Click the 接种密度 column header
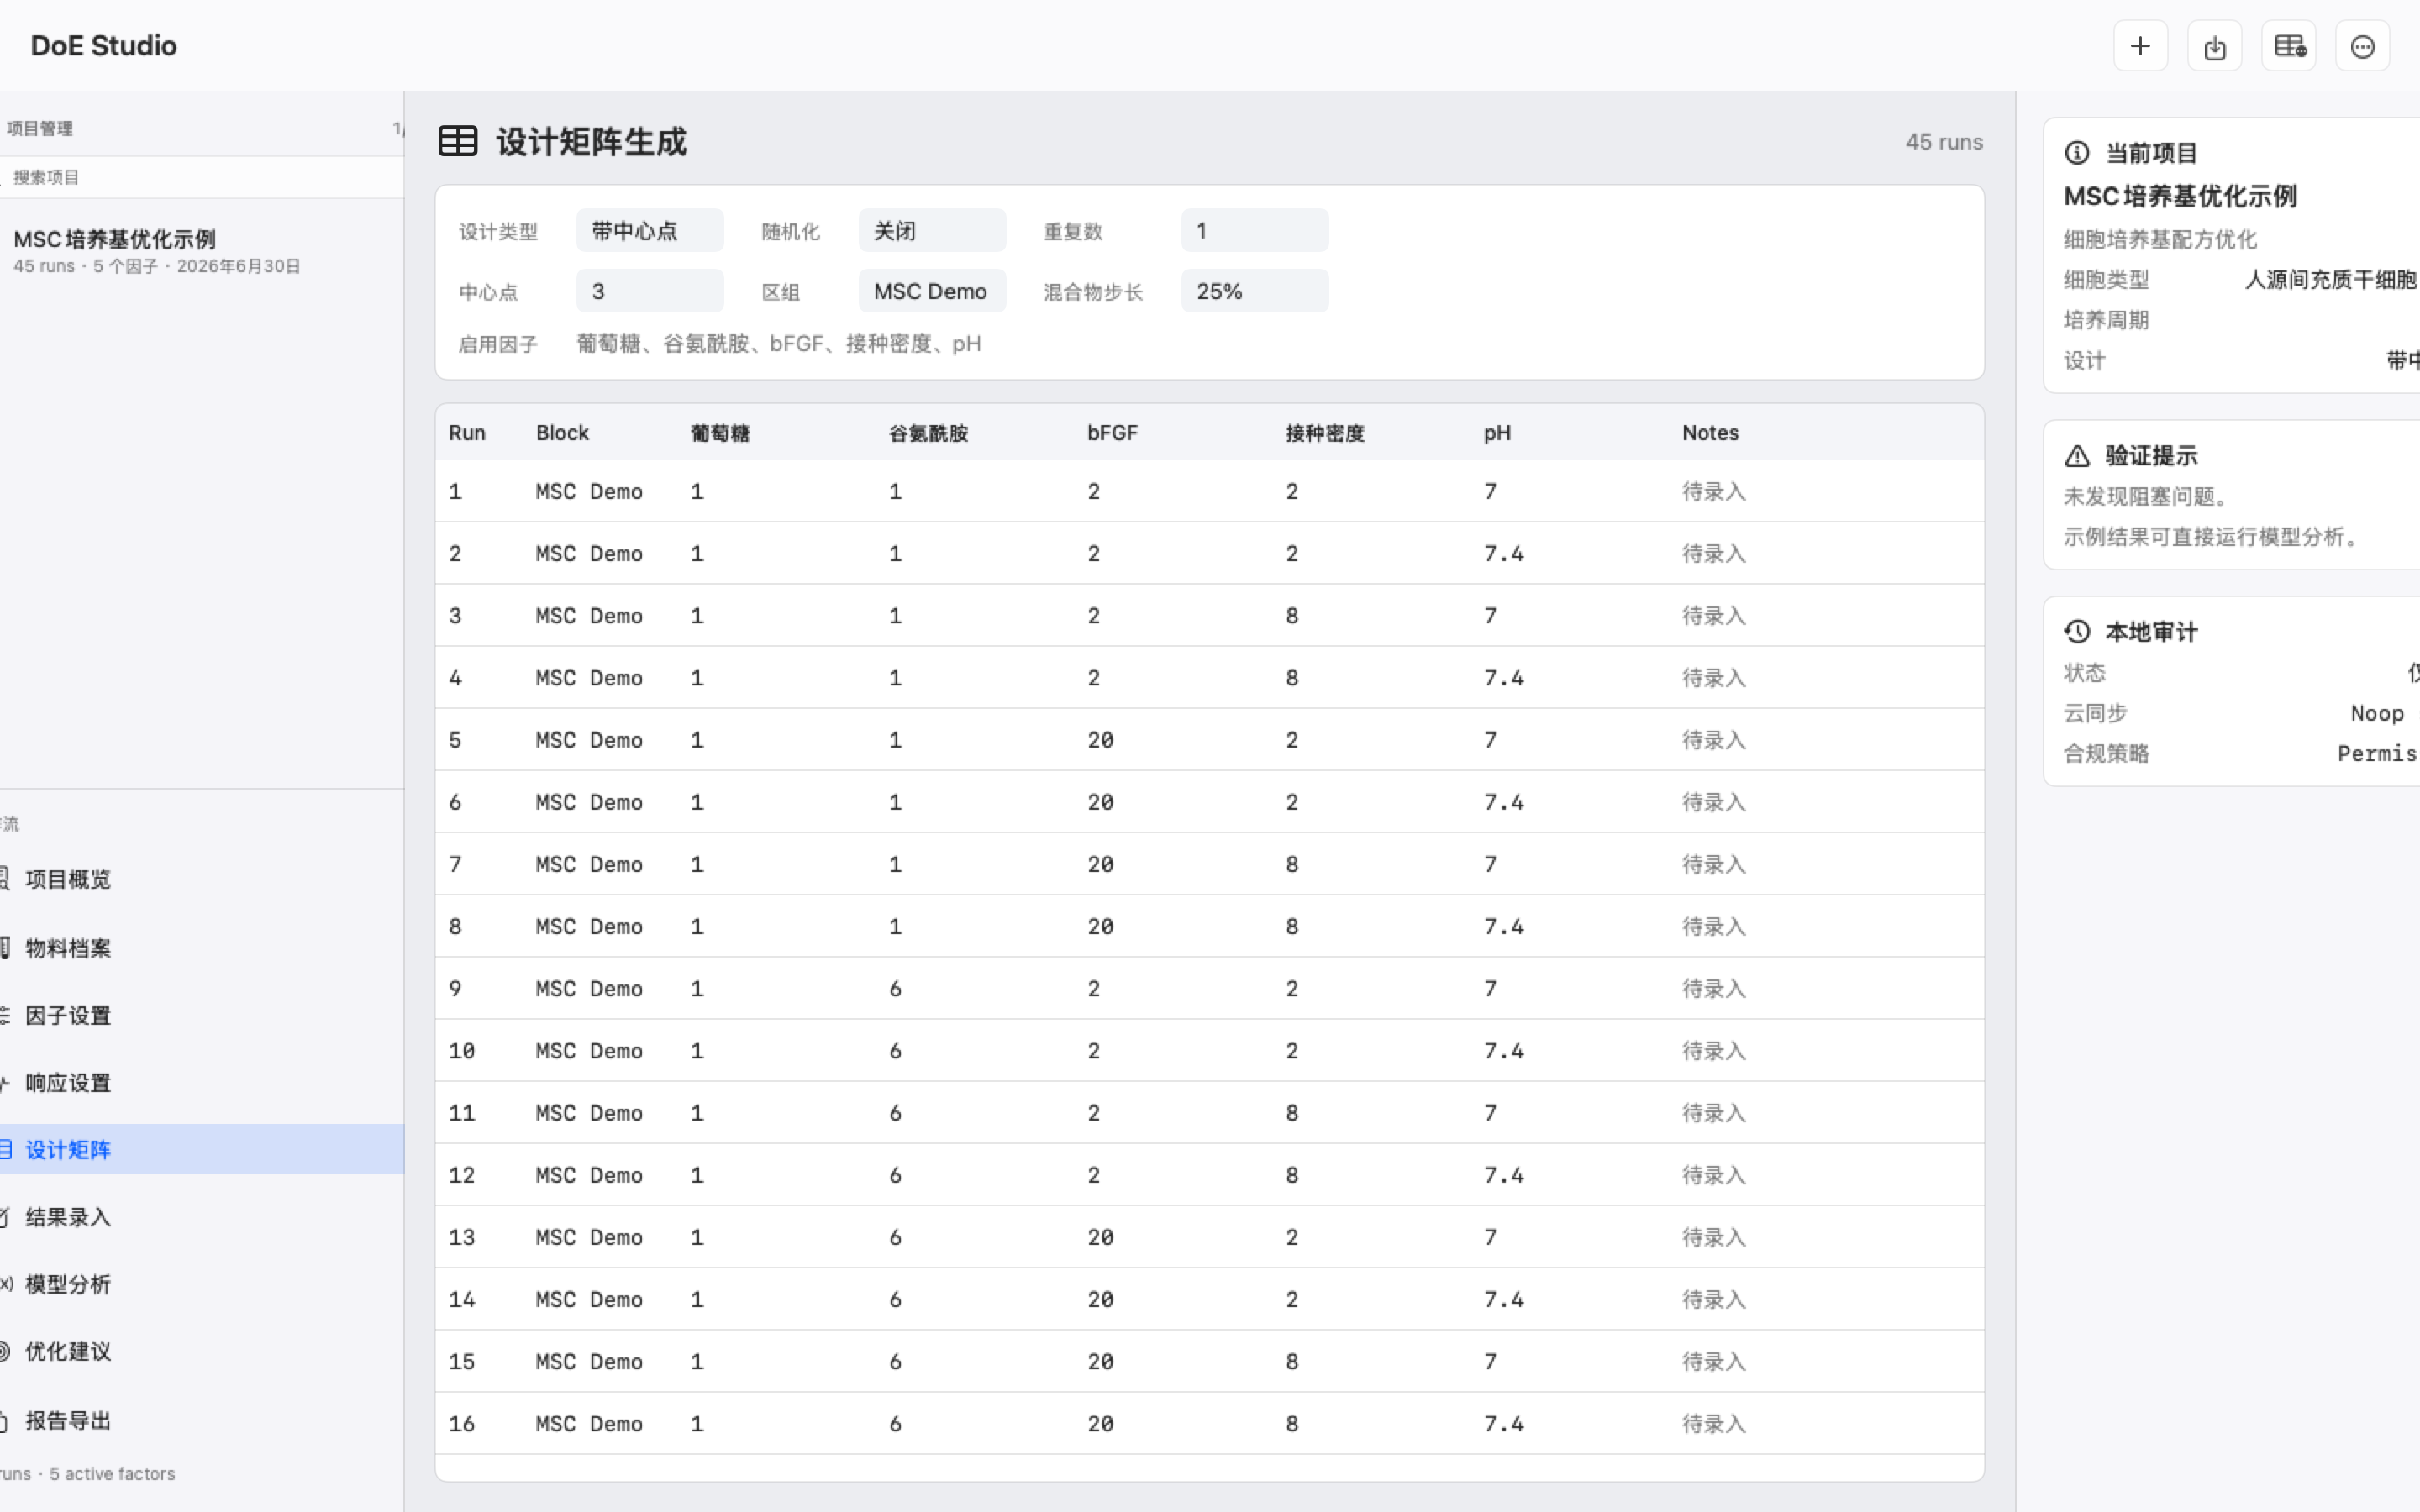Image resolution: width=2420 pixels, height=1512 pixels. pos(1325,433)
